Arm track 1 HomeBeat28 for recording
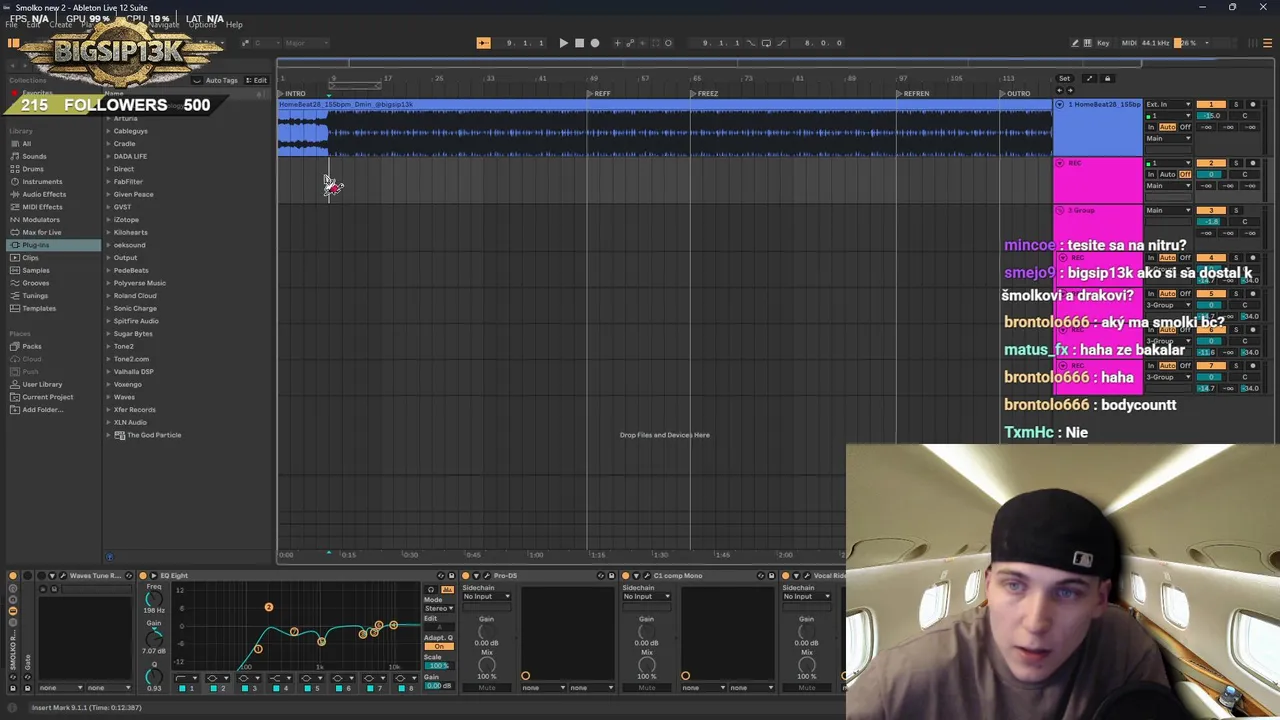The height and width of the screenshot is (720, 1280). point(1252,104)
